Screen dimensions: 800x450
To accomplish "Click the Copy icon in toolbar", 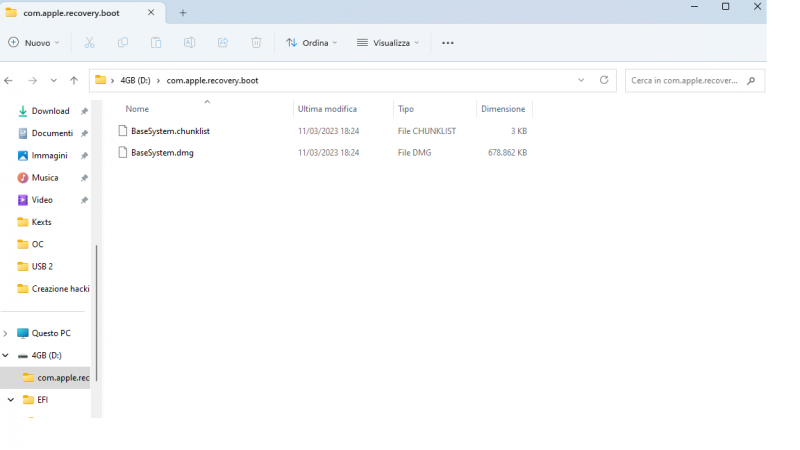I will pyautogui.click(x=123, y=43).
